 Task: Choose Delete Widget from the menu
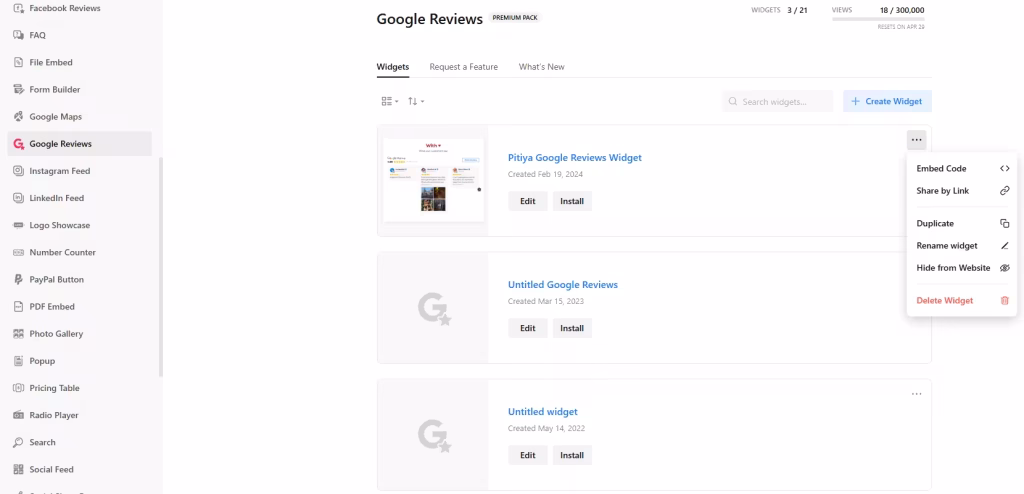click(x=963, y=301)
